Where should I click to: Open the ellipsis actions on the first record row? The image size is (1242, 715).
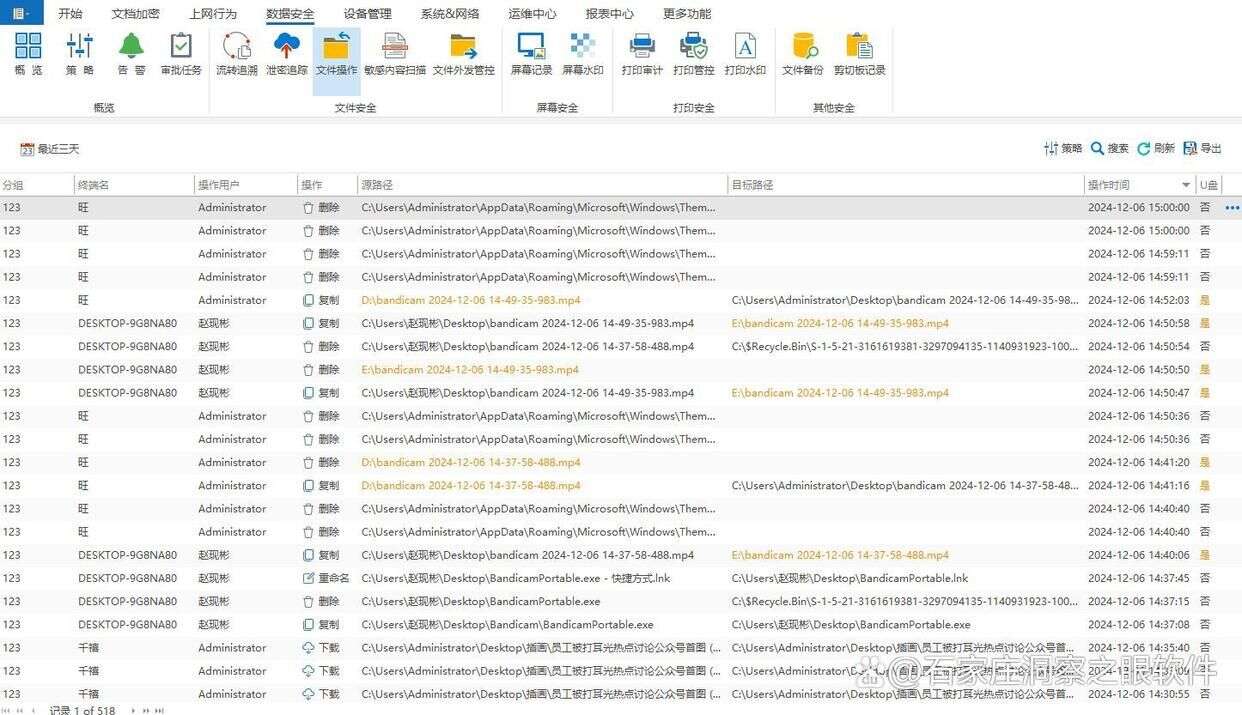pyautogui.click(x=1231, y=207)
